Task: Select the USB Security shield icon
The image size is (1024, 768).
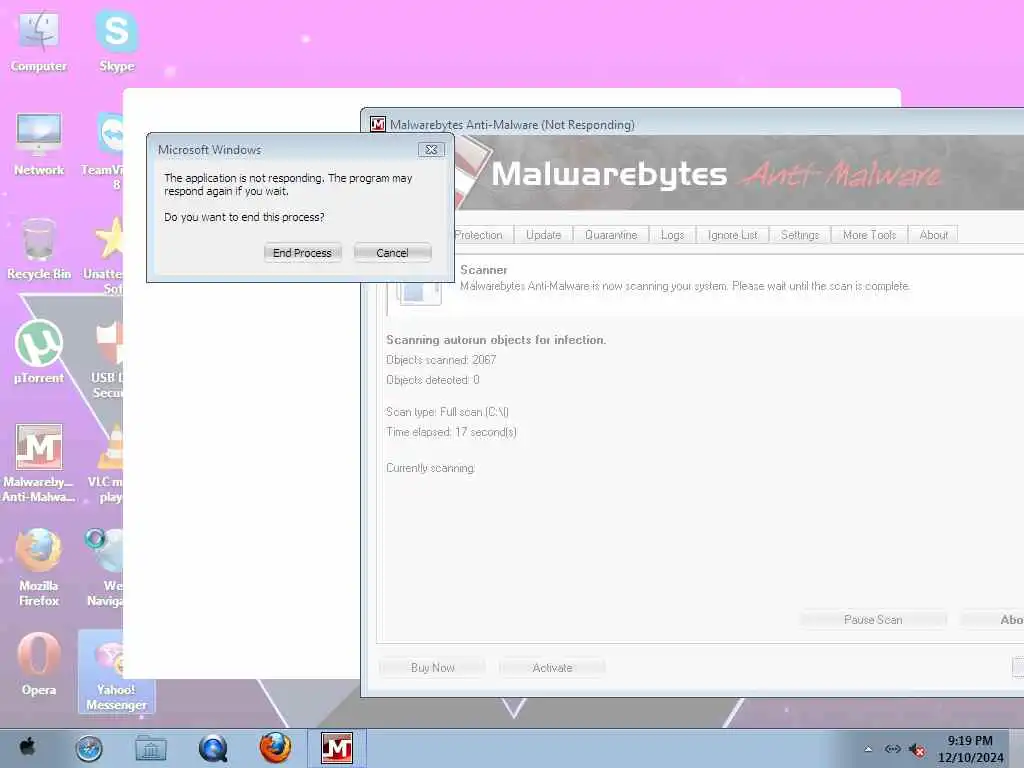Action: click(108, 360)
